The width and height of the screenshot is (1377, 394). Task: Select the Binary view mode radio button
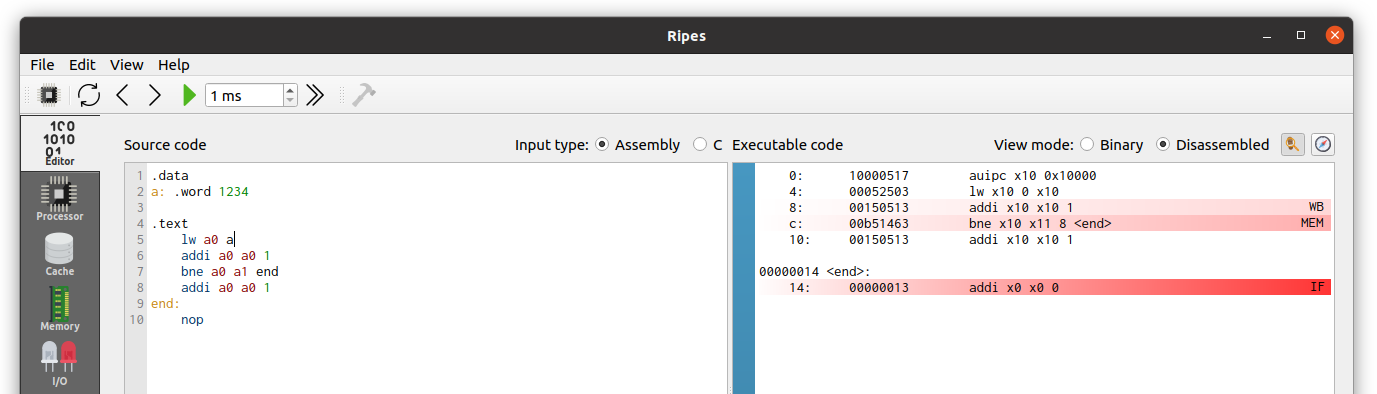pyautogui.click(x=1087, y=145)
